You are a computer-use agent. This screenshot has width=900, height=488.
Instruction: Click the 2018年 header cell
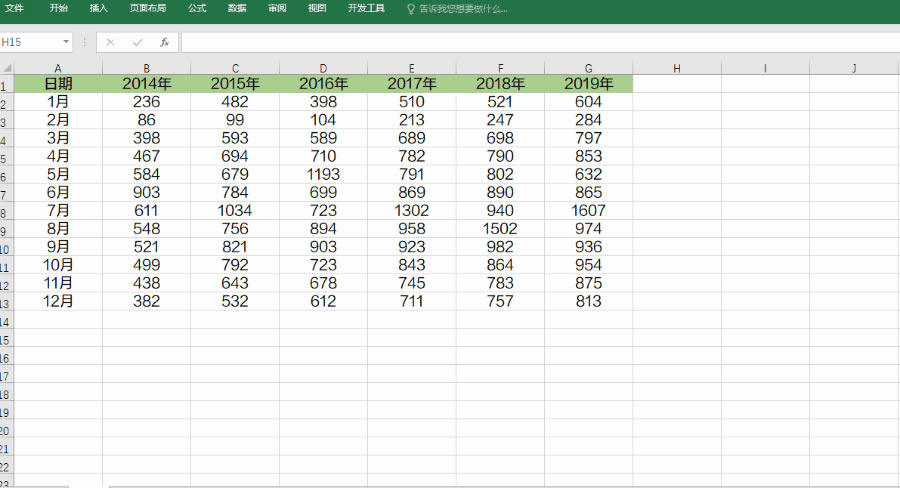pyautogui.click(x=500, y=84)
